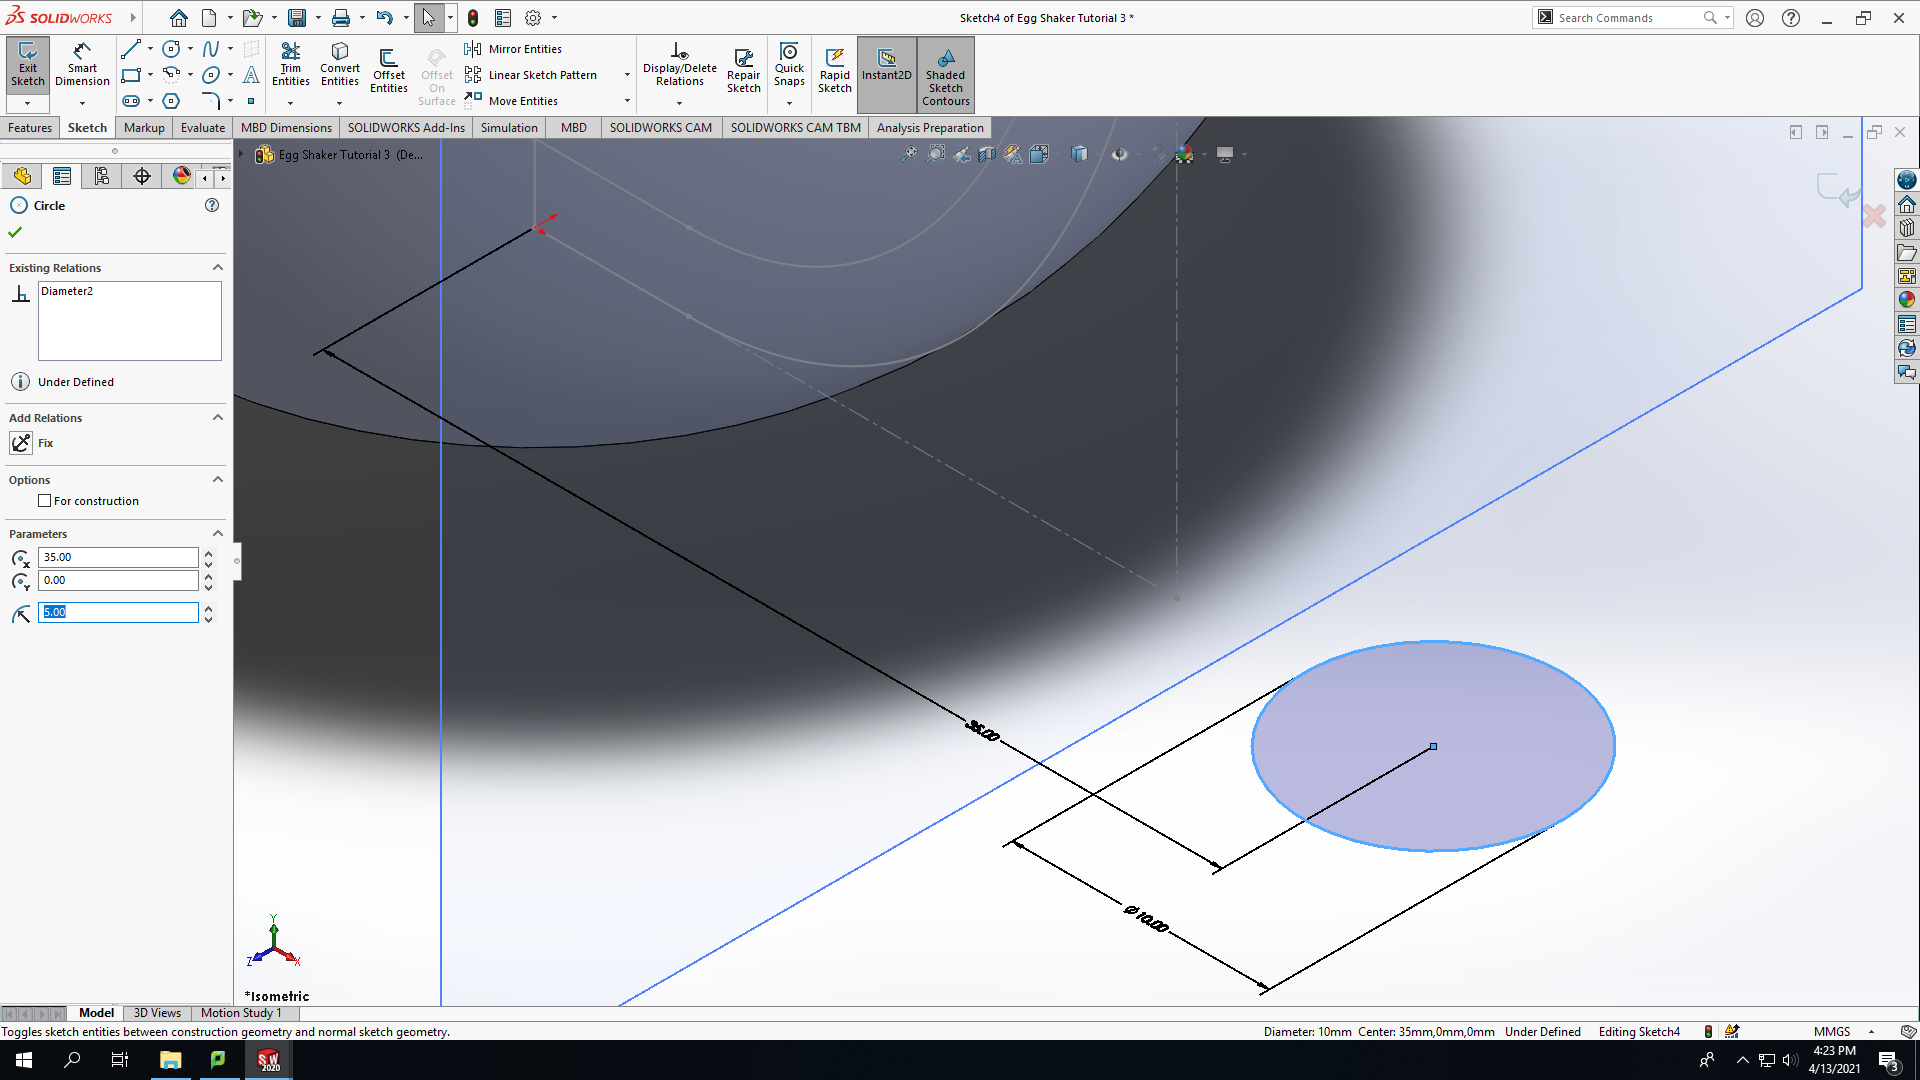
Task: Switch to the Features tab
Action: pos(30,128)
